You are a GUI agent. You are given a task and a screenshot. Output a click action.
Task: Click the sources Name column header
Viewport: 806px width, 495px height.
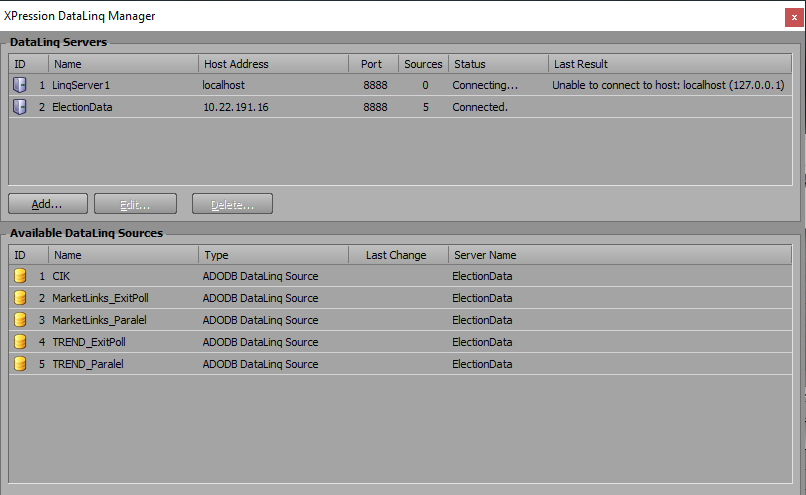point(123,255)
